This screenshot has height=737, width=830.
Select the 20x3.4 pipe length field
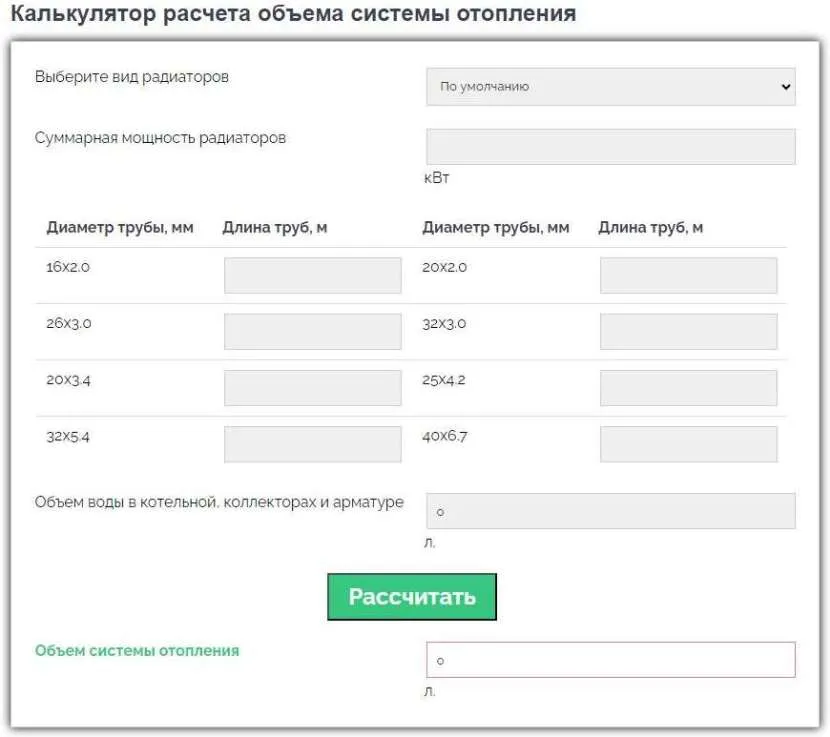[x=312, y=388]
